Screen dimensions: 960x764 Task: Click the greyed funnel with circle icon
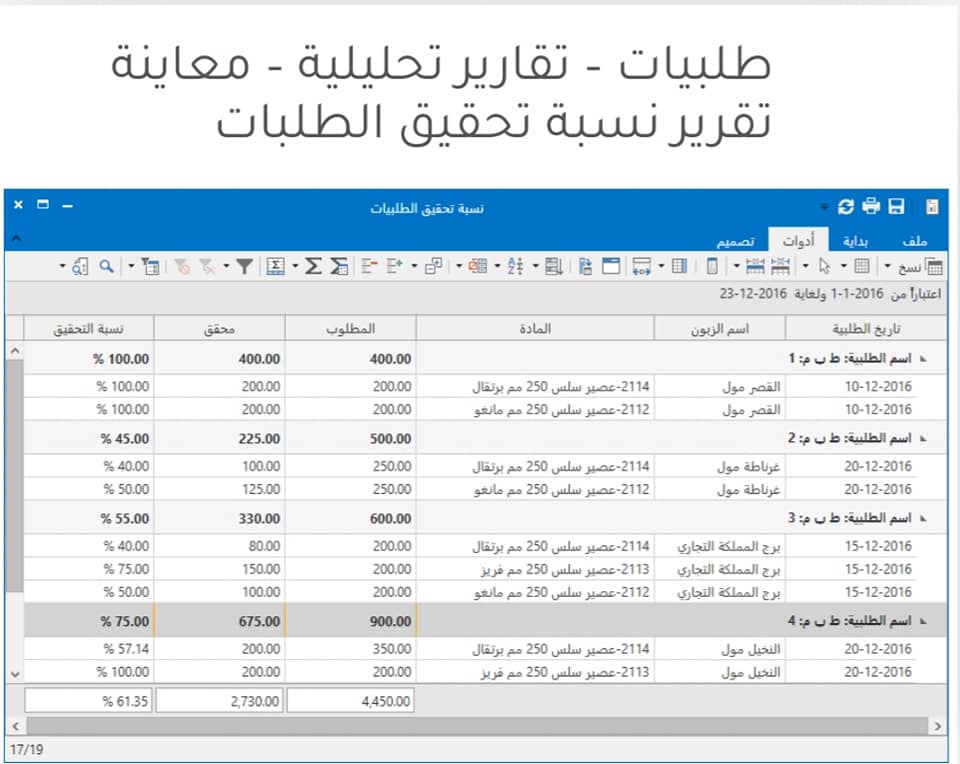pyautogui.click(x=182, y=266)
